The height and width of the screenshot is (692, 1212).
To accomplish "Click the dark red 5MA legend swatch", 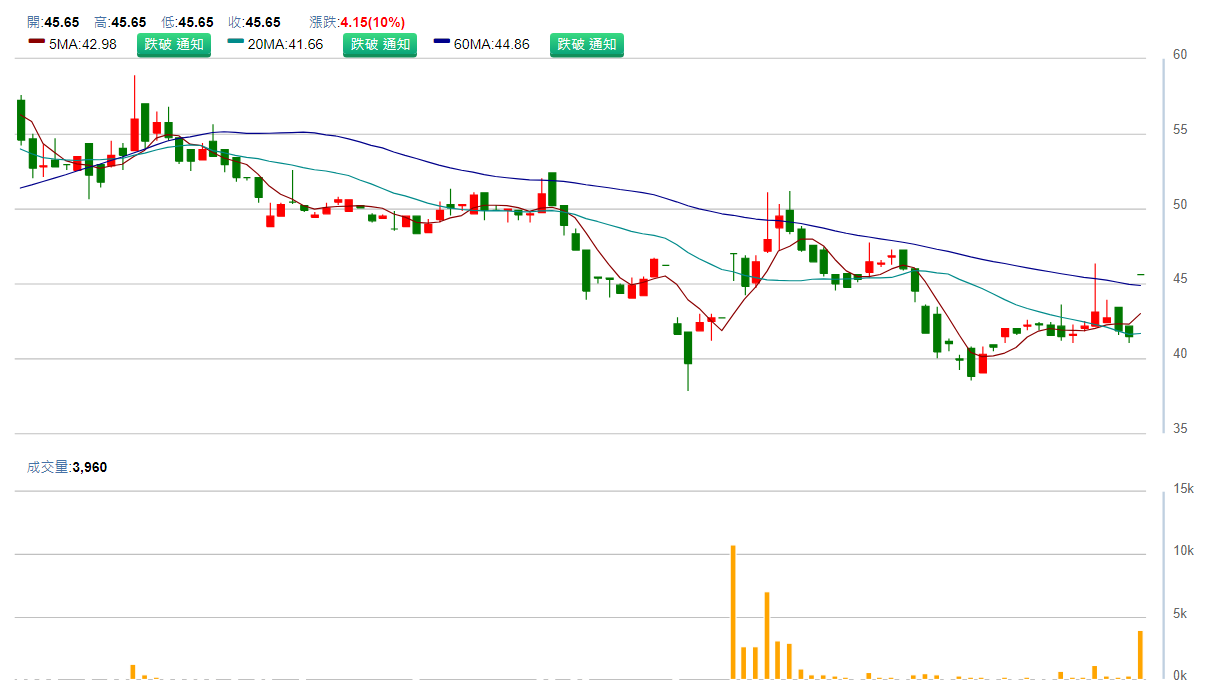I will tap(37, 43).
